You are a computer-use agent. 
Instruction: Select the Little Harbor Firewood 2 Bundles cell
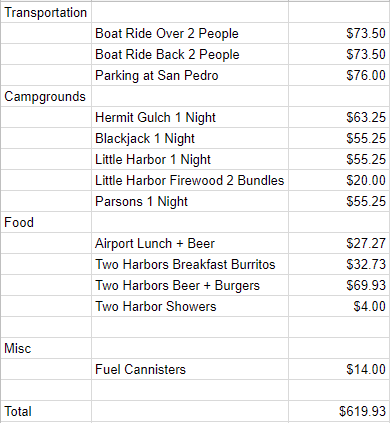[190, 180]
